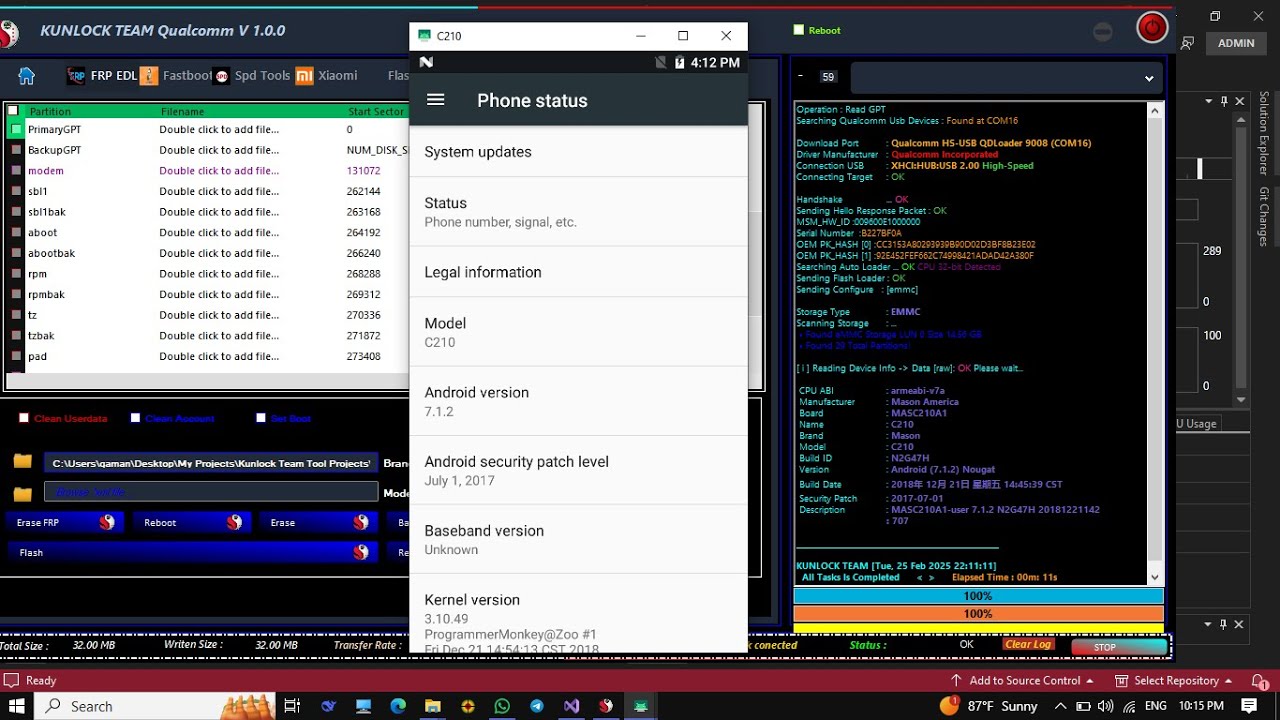Click the firmware folder path field
1280x720 pixels.
pos(211,463)
